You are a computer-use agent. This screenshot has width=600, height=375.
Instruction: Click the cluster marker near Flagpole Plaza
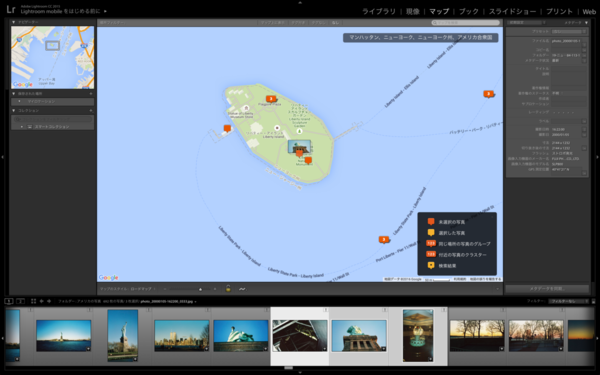271,99
